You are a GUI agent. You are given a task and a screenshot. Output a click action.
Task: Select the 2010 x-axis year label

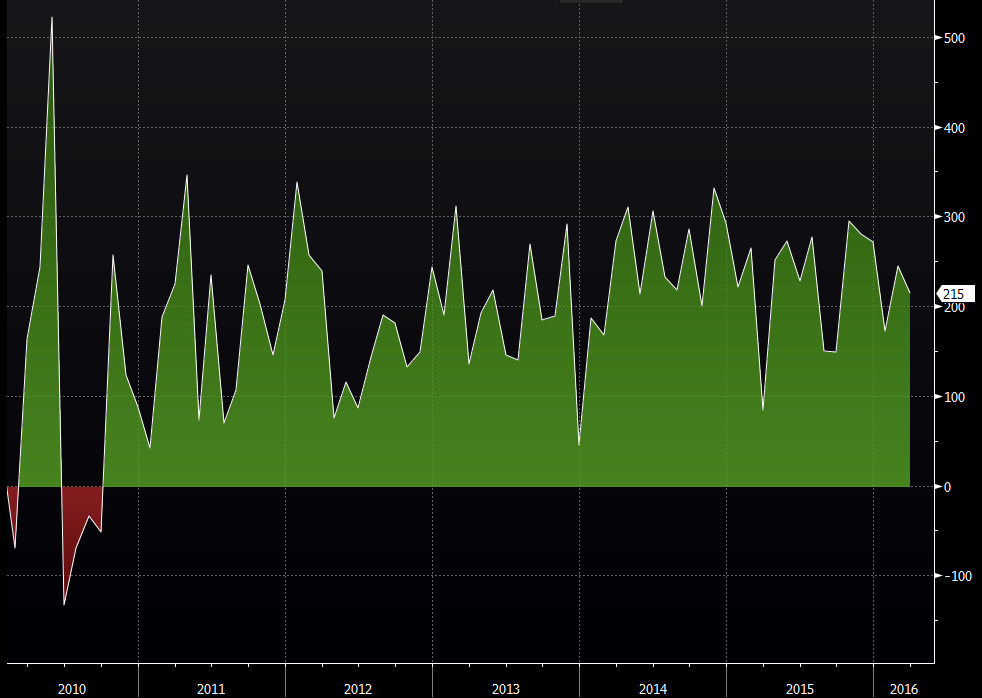point(72,689)
